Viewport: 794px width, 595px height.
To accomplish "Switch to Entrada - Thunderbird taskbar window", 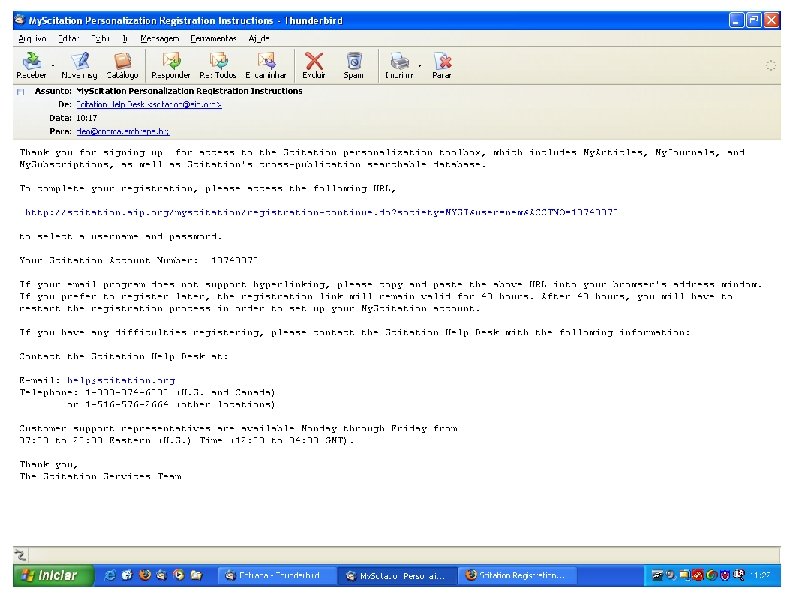I will click(276, 575).
